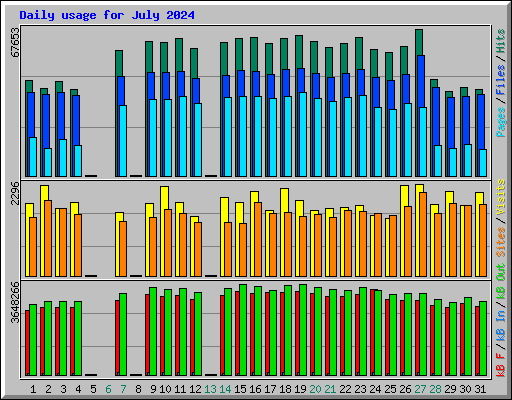Select the orange Sites bar for day 27
Viewport: 512px width, 400px height.
click(x=423, y=234)
